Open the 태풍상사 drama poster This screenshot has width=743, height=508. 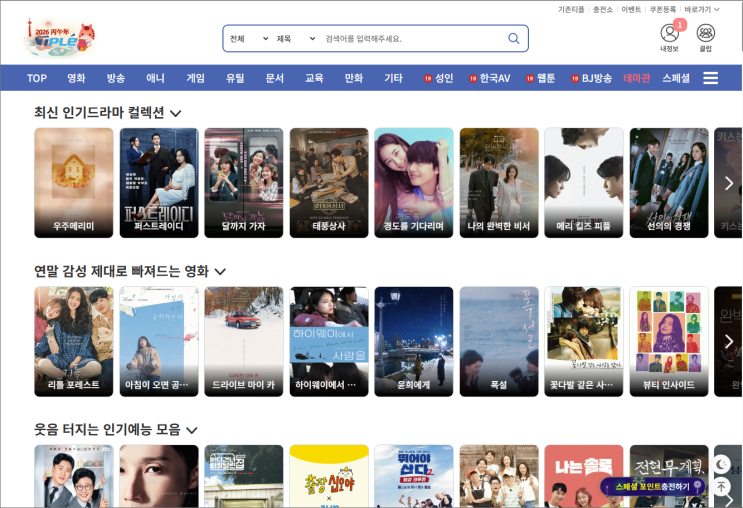pyautogui.click(x=329, y=183)
